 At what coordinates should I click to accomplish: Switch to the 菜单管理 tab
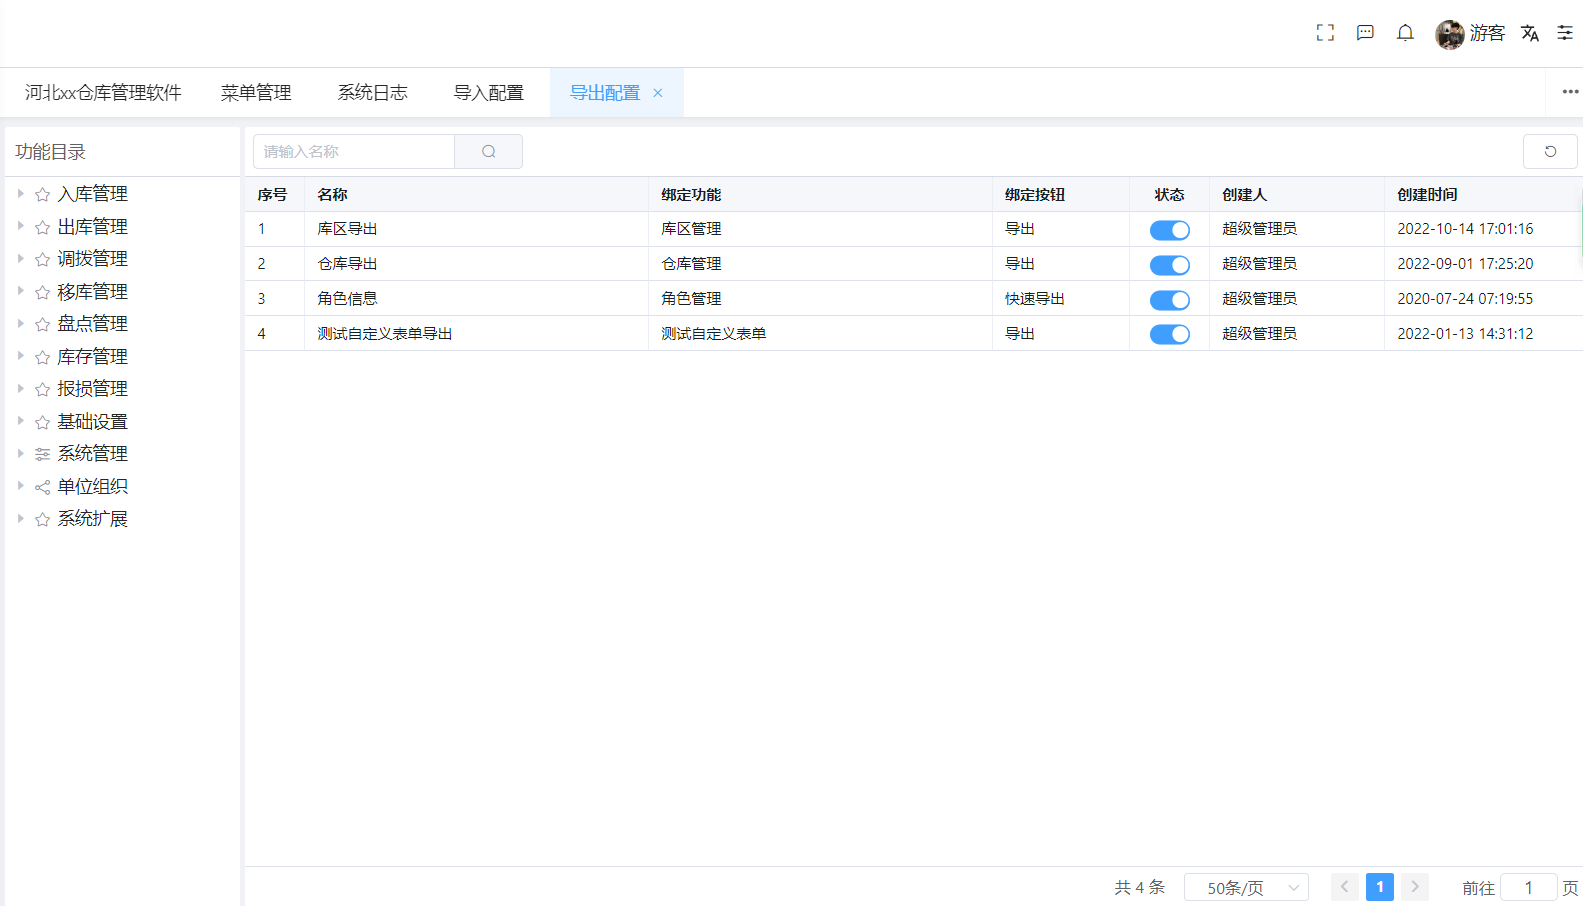pyautogui.click(x=256, y=93)
